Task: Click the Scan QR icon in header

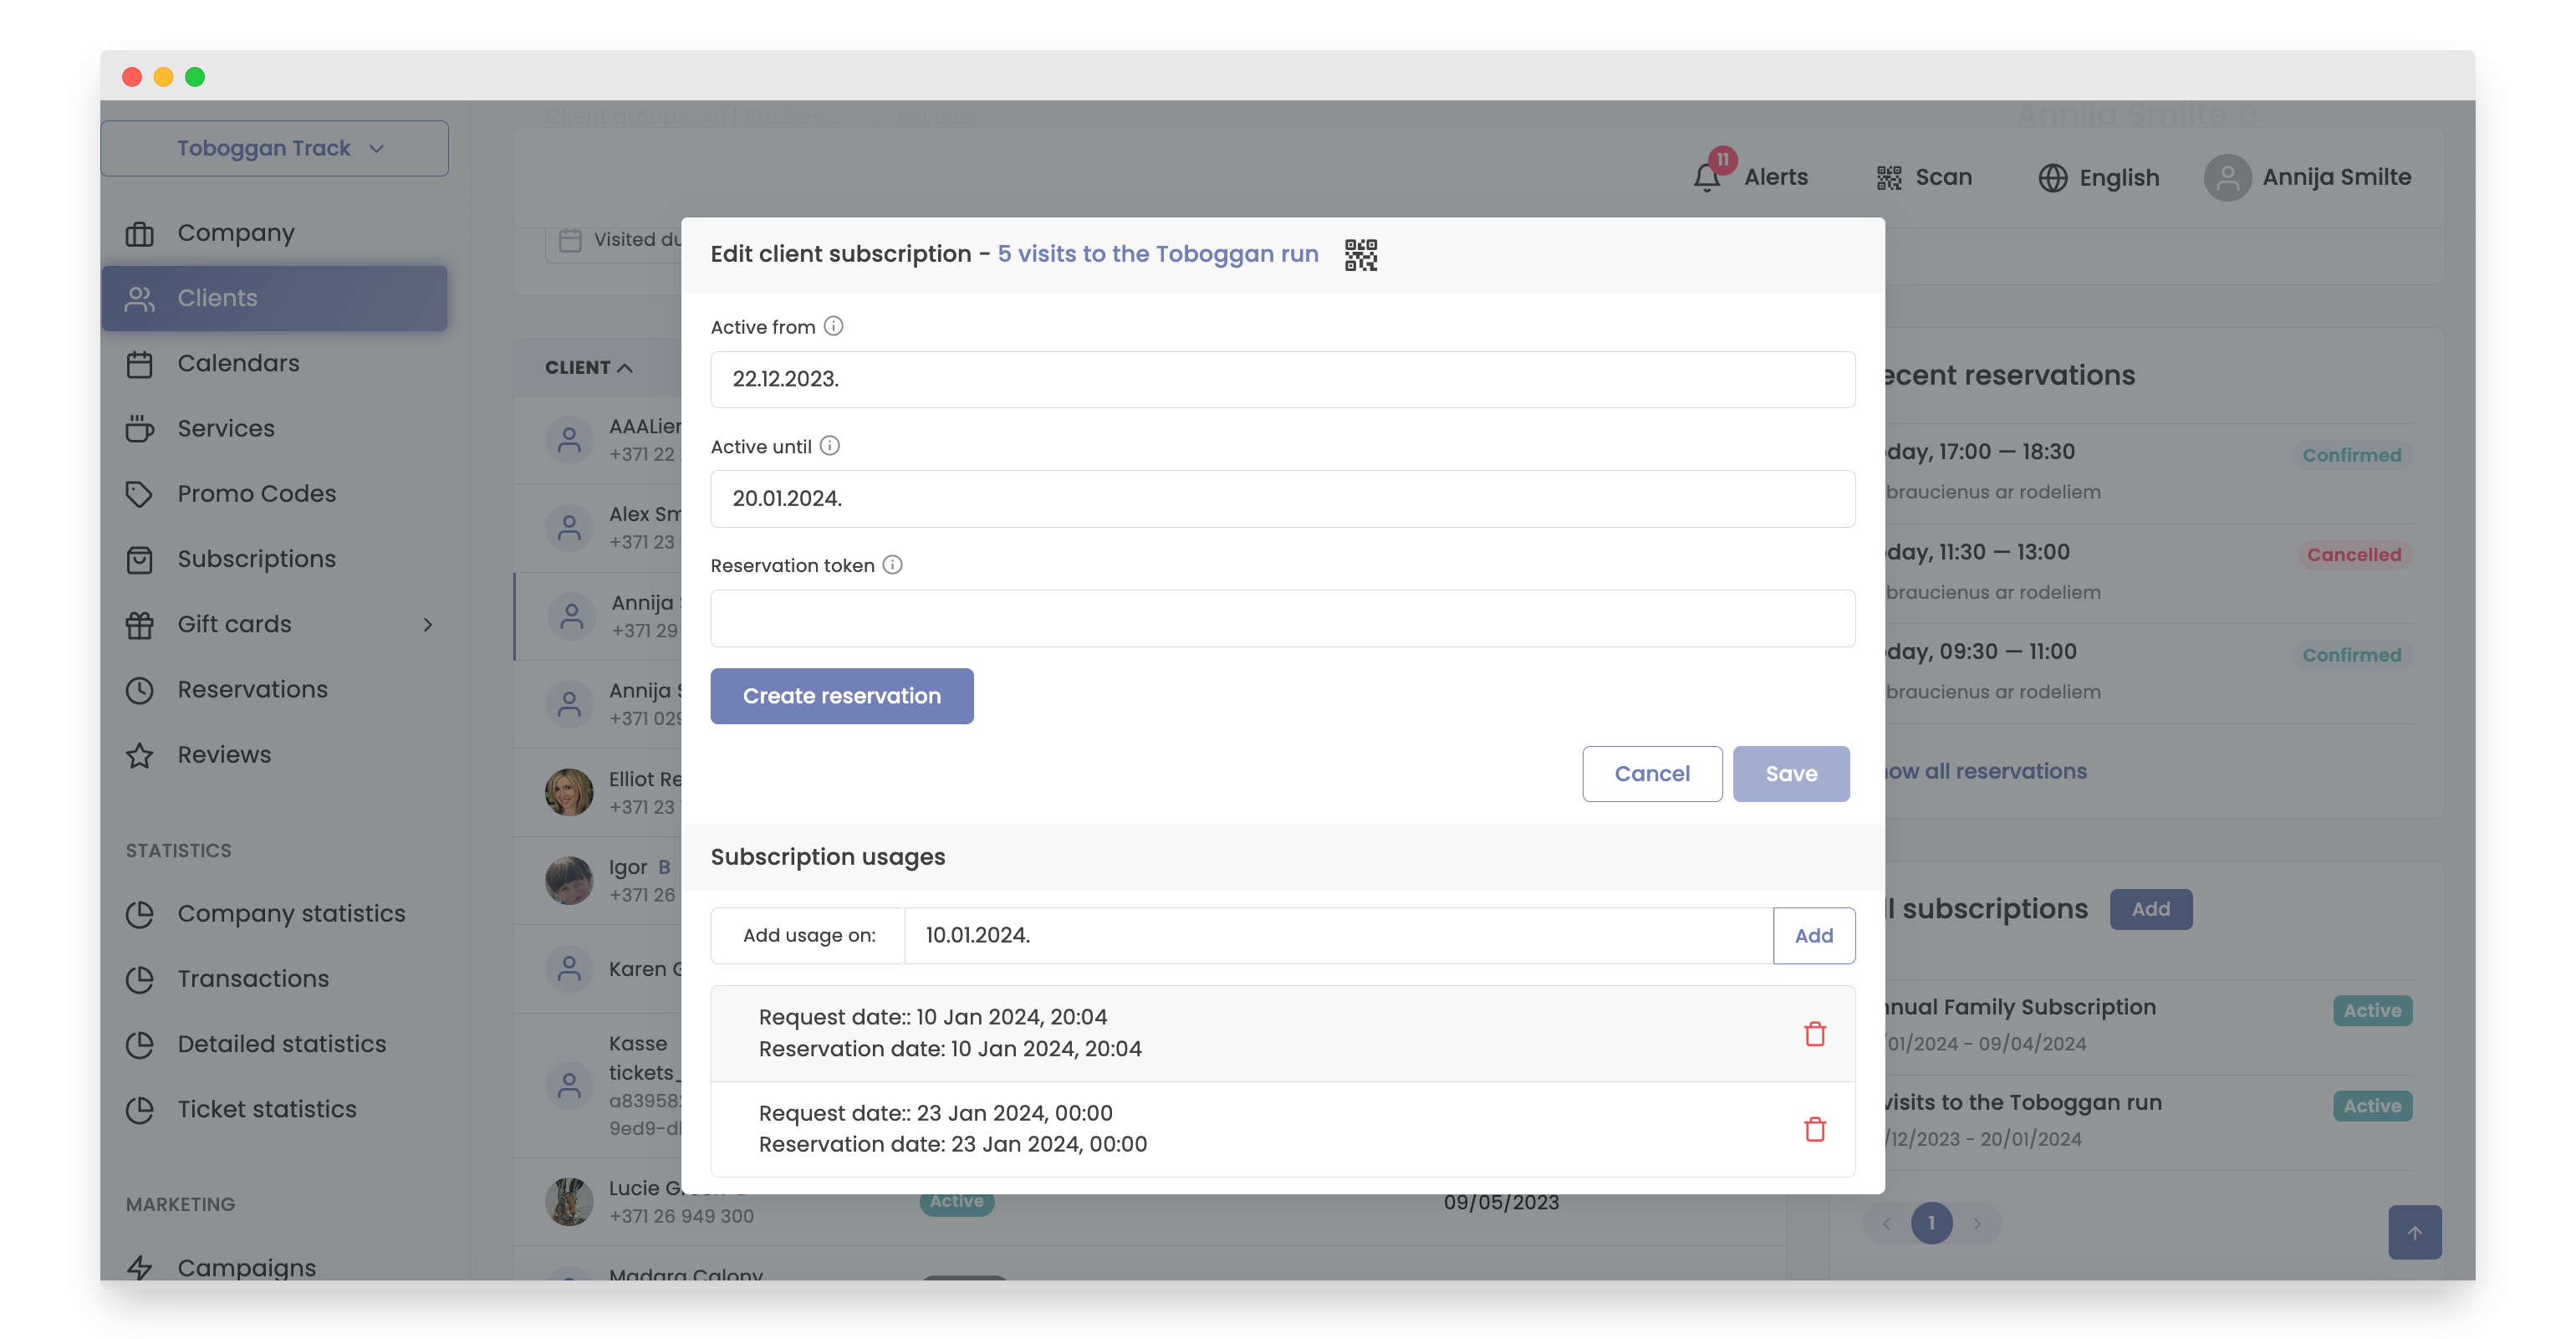Action: coord(1889,177)
